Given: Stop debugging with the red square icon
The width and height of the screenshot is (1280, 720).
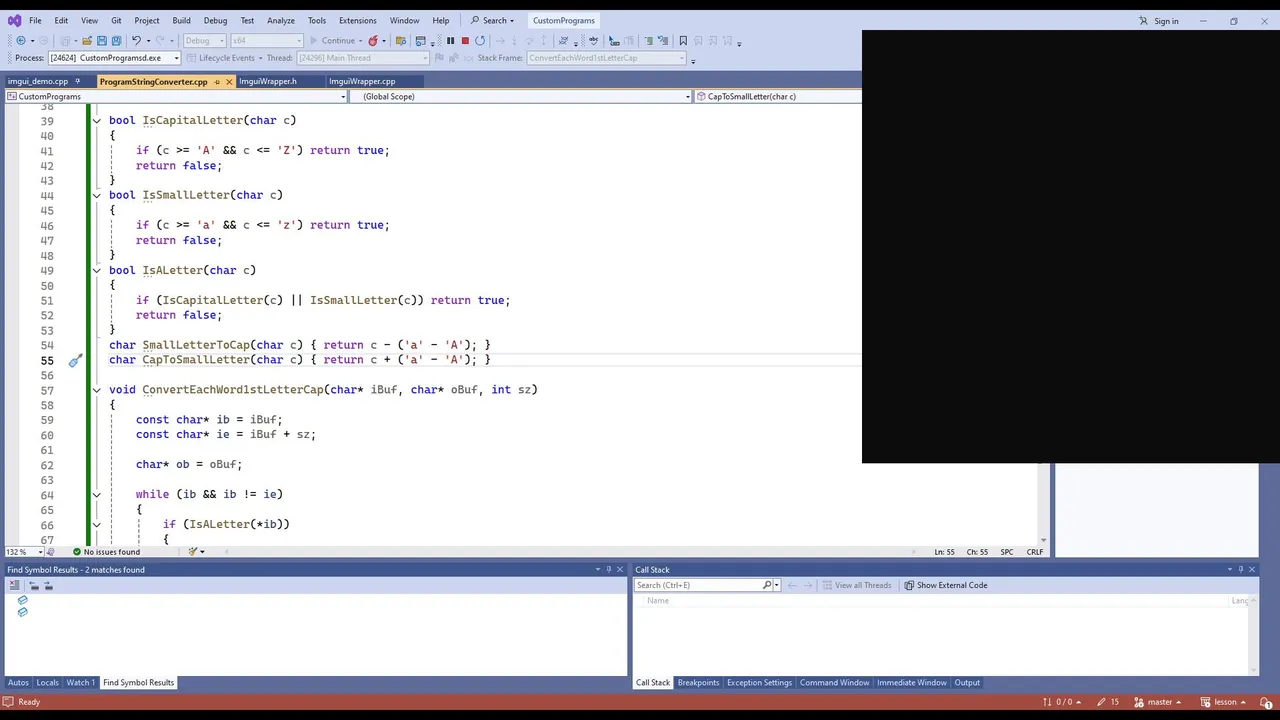Looking at the screenshot, I should point(465,41).
